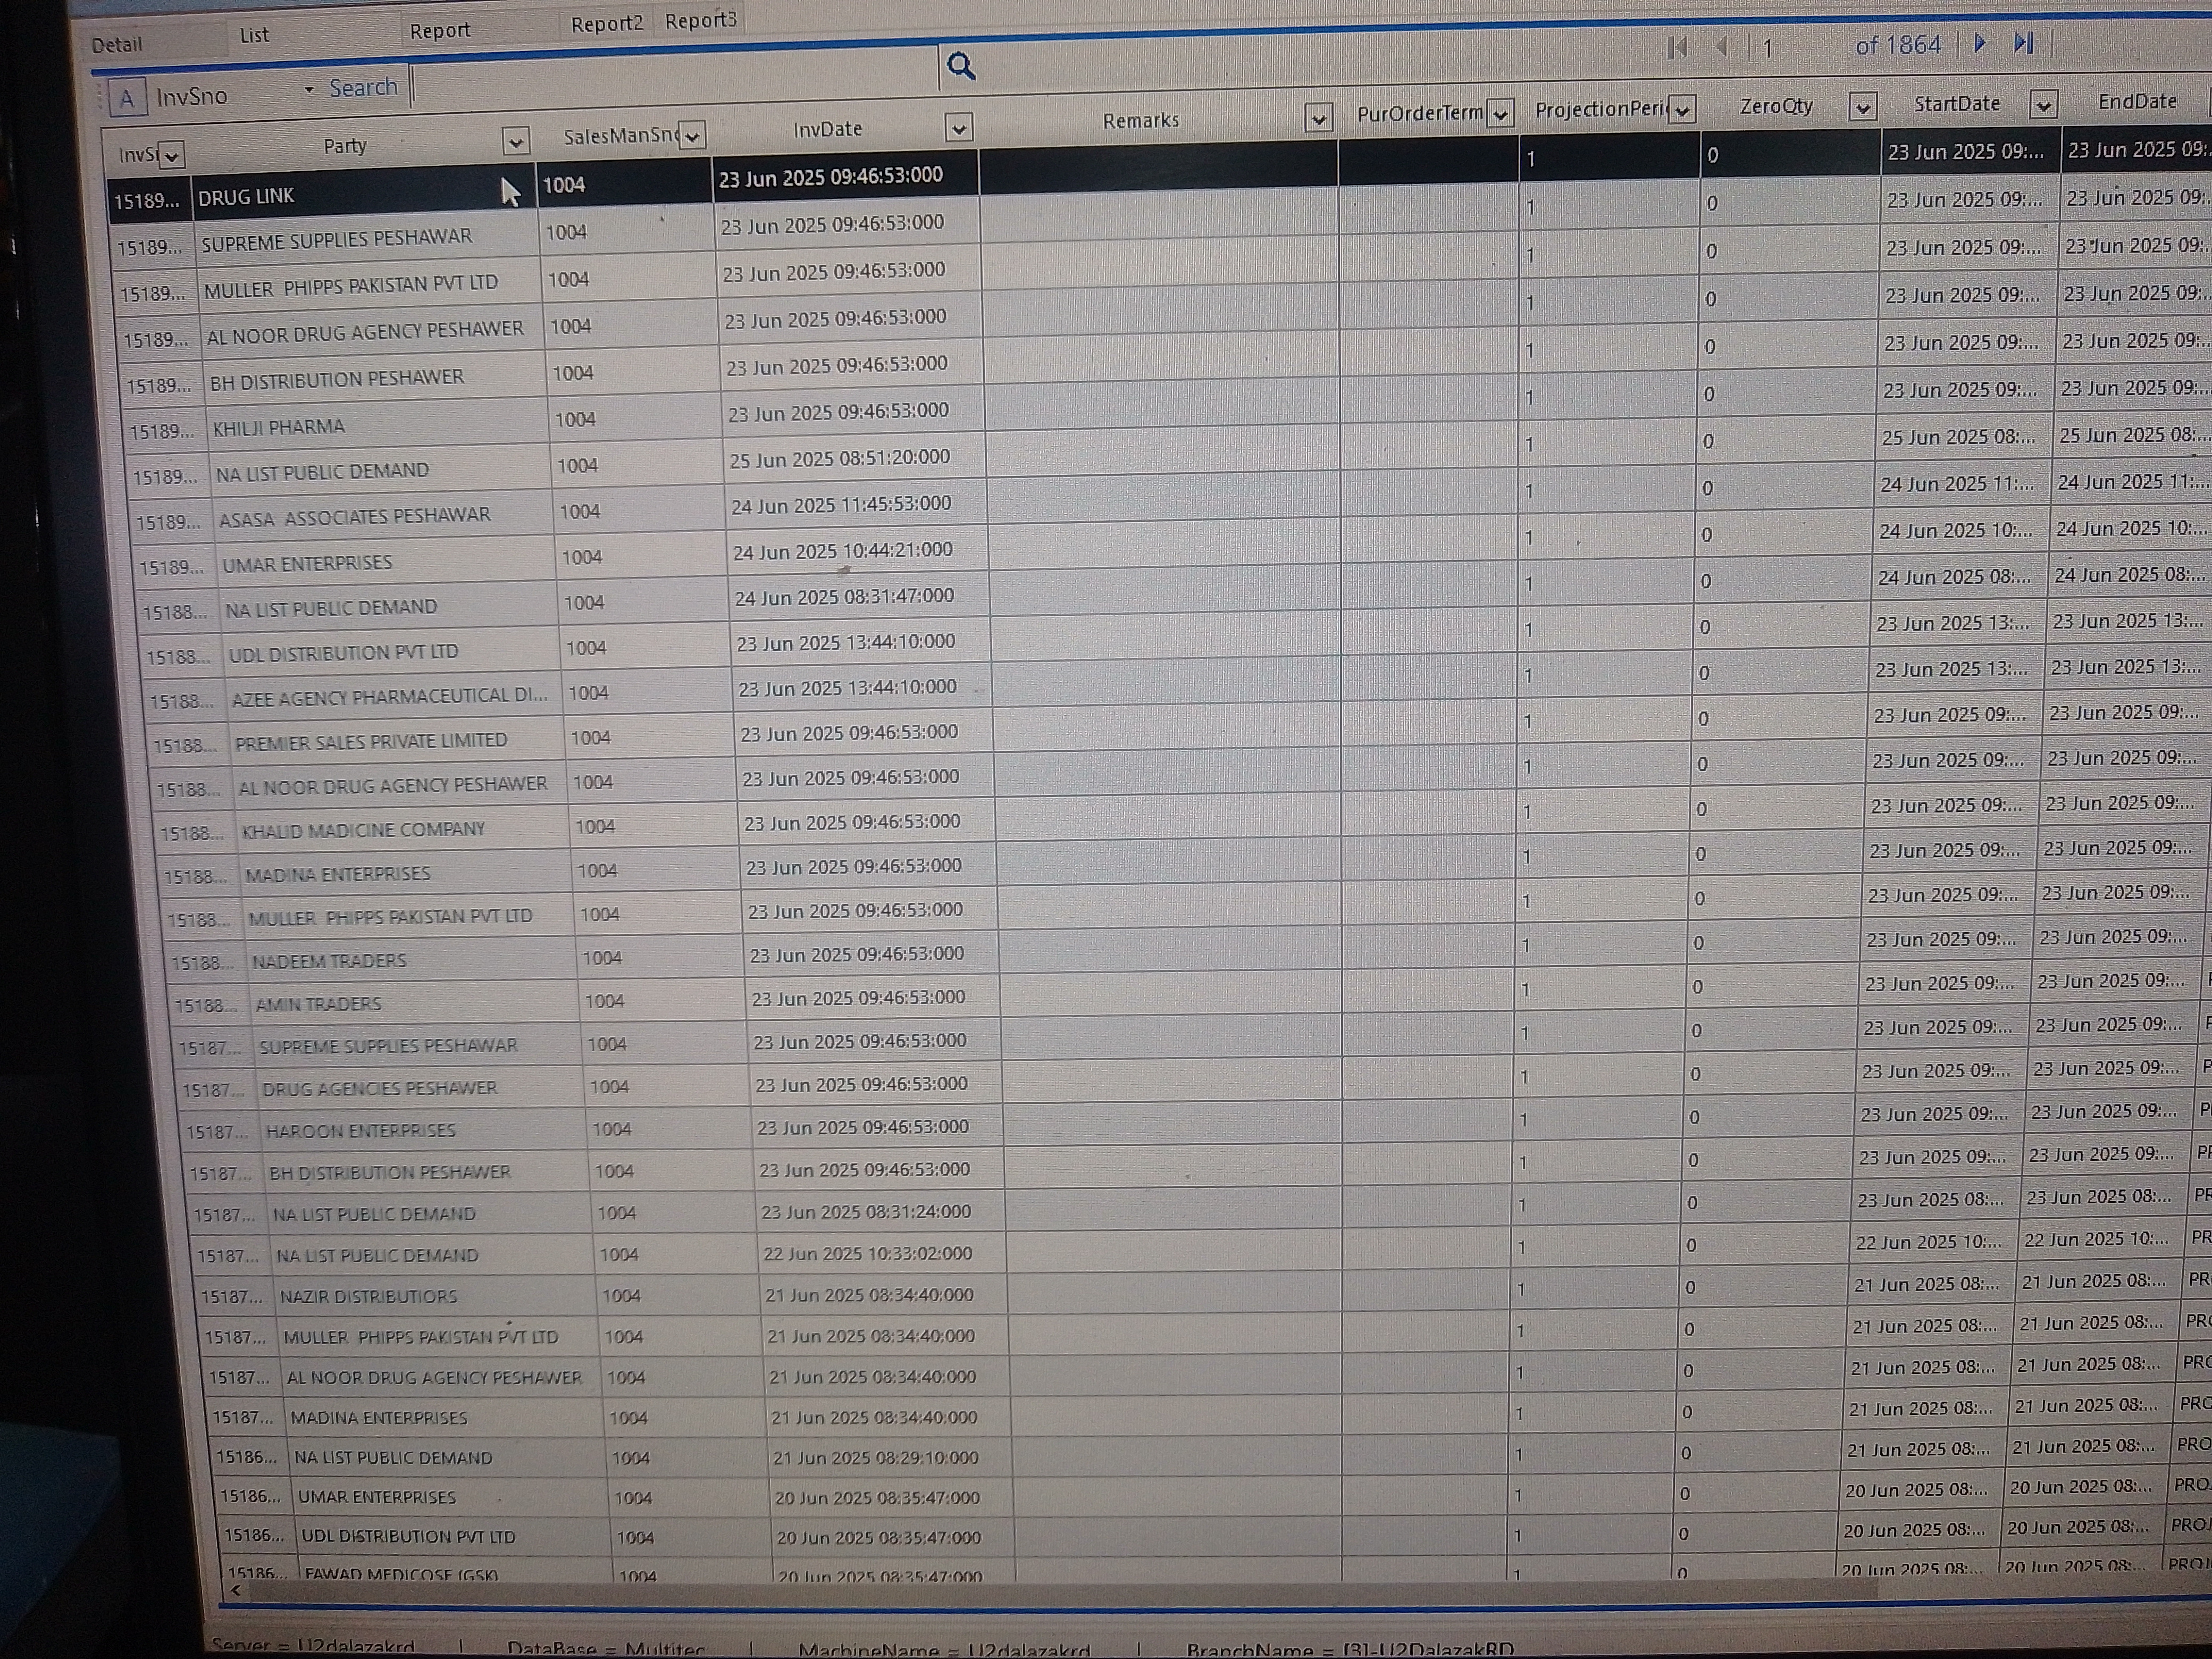Click the Search label button
2212x1659 pixels.
click(x=363, y=88)
